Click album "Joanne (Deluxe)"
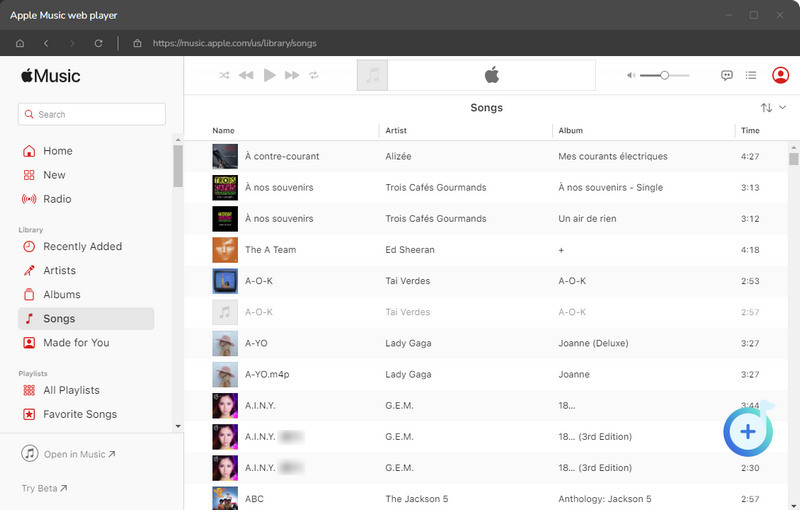 (x=593, y=343)
